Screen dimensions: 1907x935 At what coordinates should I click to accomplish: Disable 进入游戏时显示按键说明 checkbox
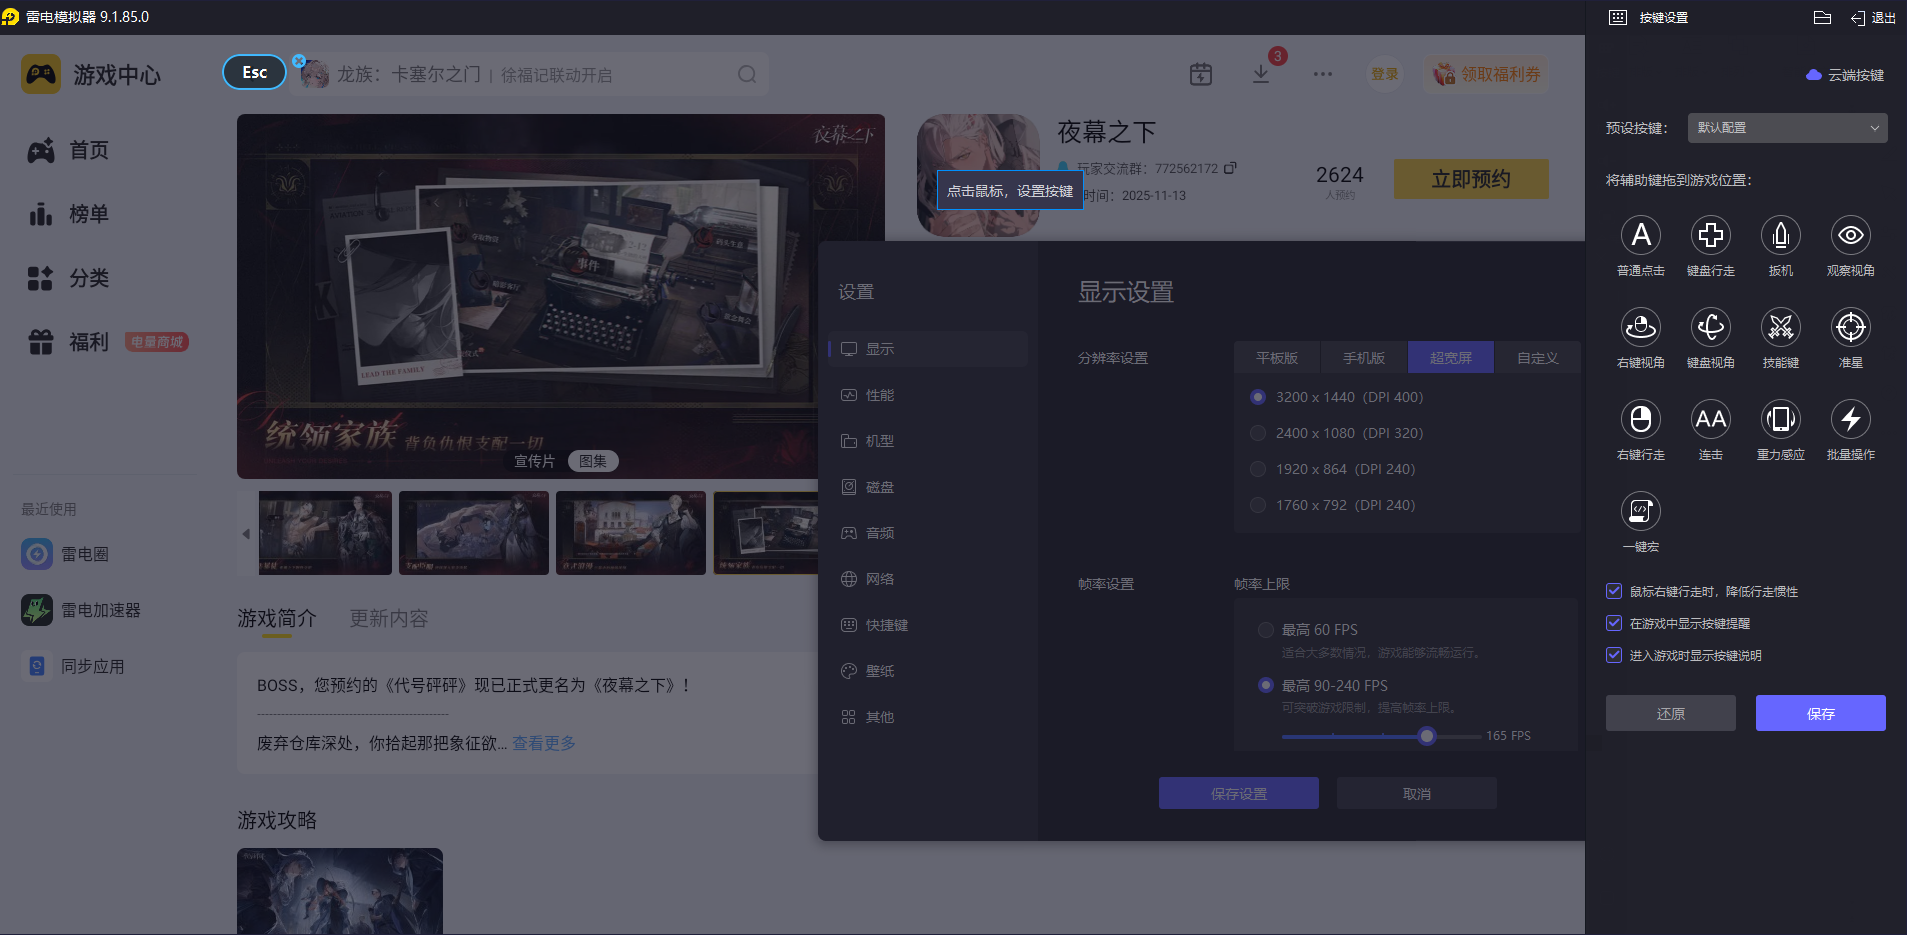[1614, 655]
